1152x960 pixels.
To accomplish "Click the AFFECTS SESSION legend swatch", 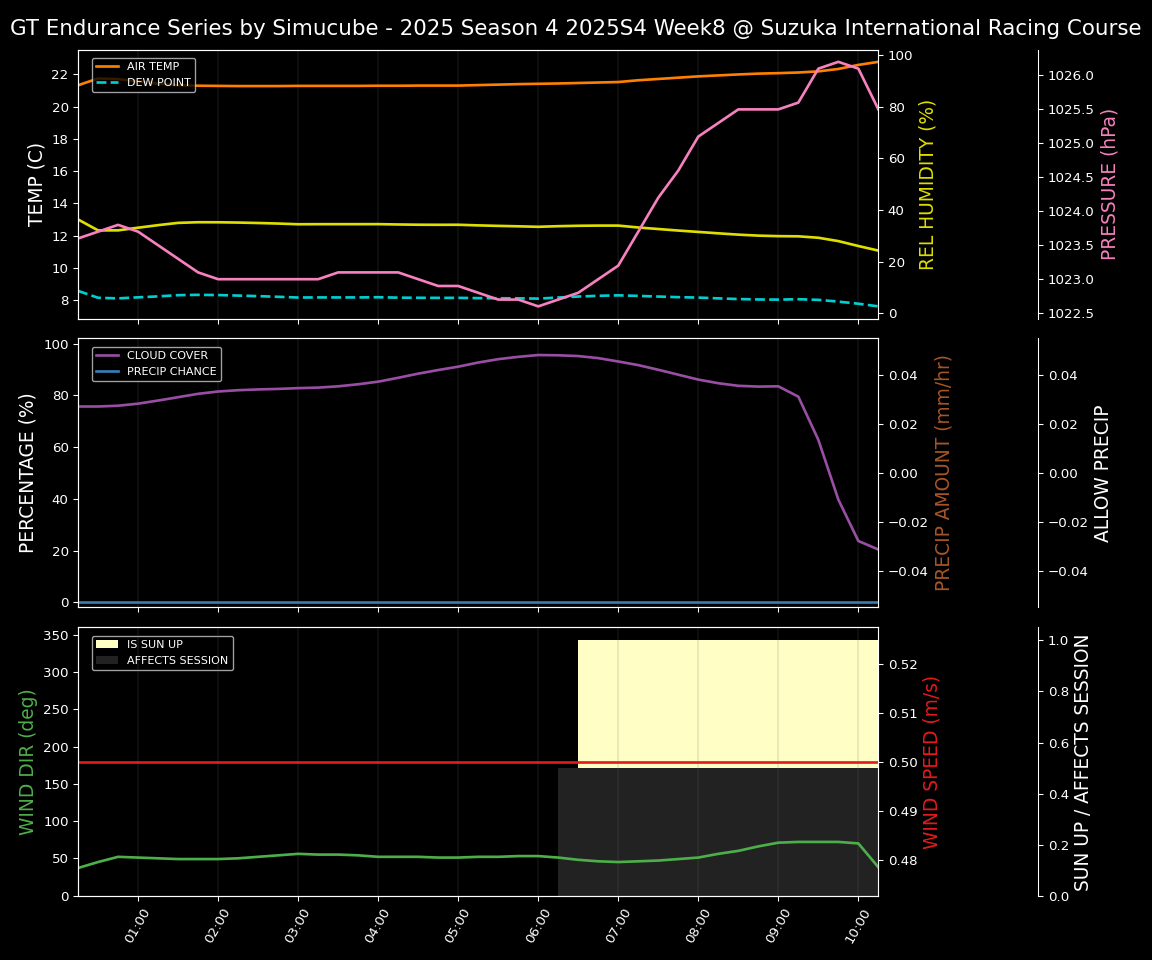I will (107, 660).
